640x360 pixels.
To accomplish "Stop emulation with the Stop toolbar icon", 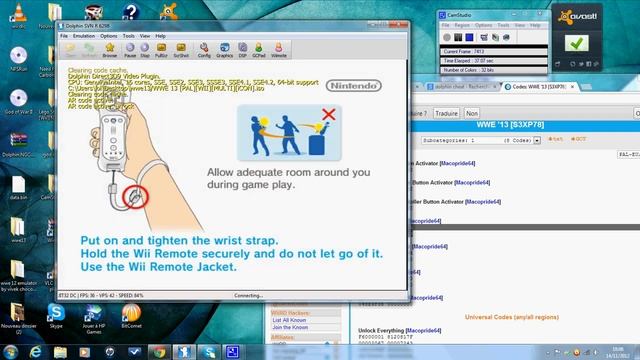I will pos(145,50).
